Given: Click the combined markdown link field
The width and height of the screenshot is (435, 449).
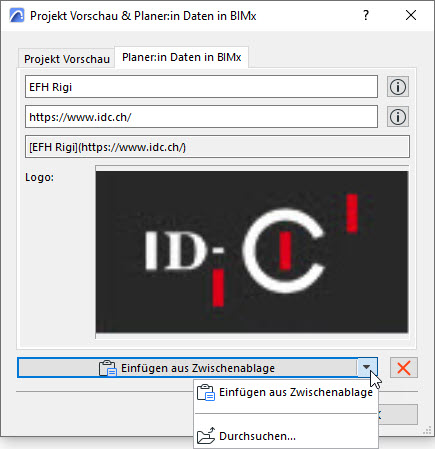Looking at the screenshot, I should [217, 147].
